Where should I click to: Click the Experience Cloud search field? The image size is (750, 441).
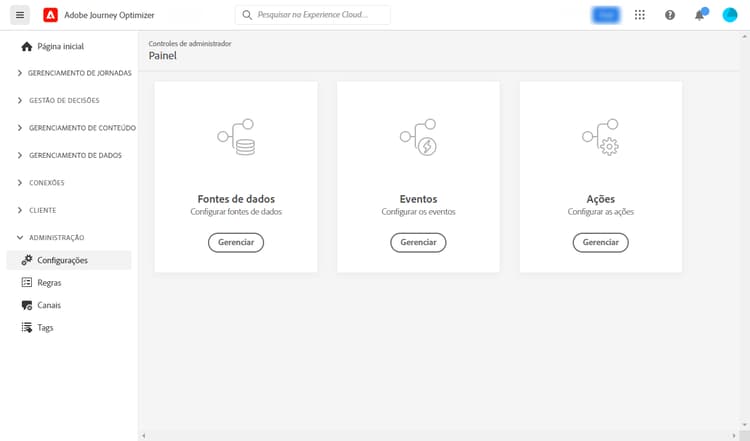tap(313, 15)
